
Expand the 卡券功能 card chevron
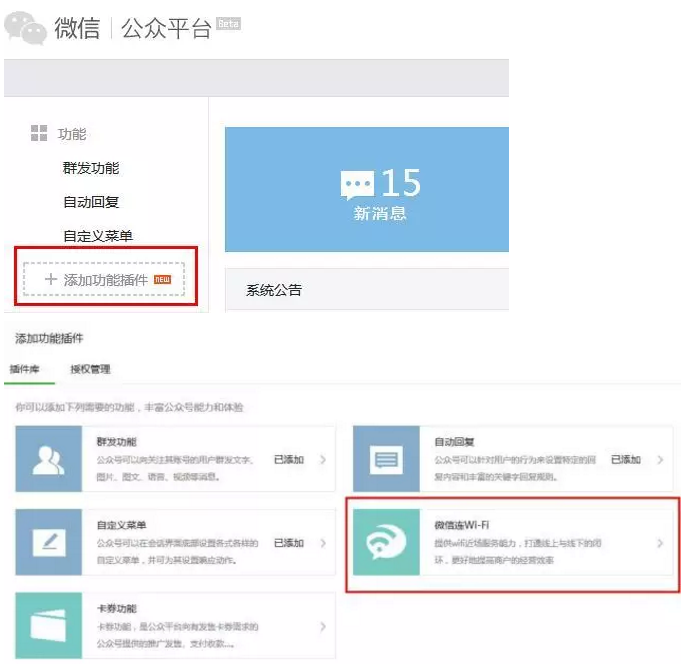coord(323,626)
